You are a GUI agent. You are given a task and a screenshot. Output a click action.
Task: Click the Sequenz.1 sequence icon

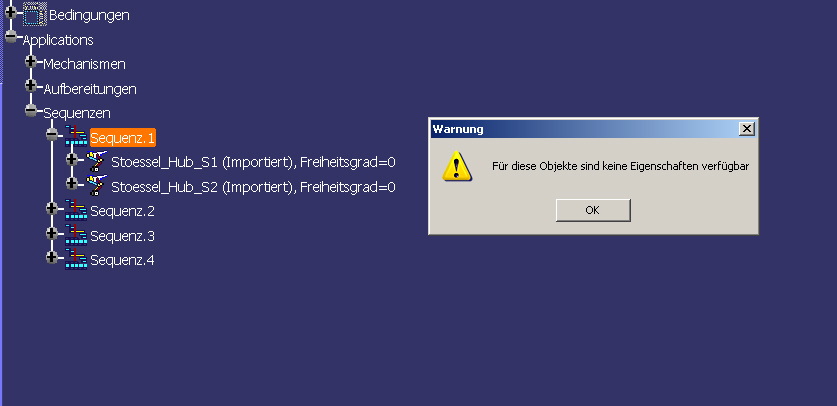point(76,136)
